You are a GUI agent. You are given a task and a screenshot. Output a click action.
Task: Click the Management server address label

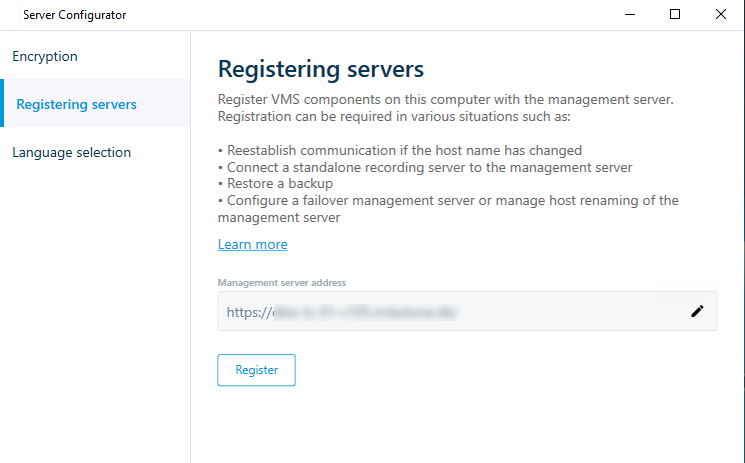pos(282,283)
